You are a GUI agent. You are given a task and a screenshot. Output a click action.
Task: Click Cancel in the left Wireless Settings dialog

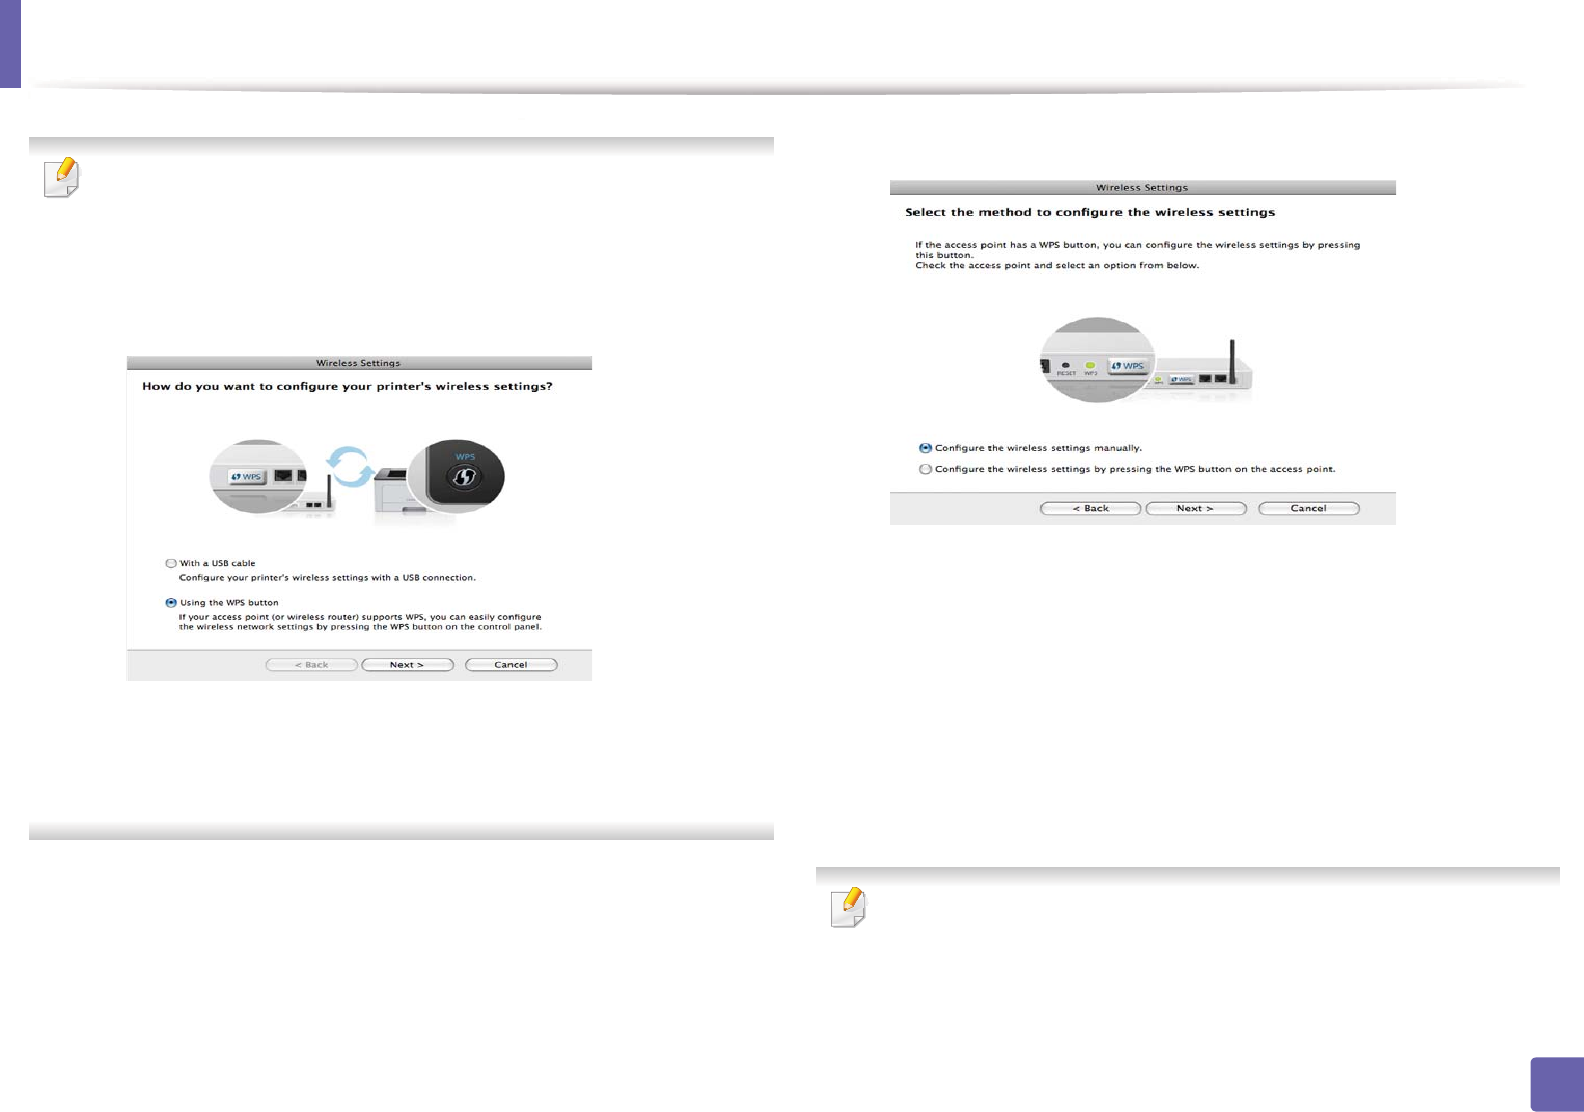tap(511, 665)
